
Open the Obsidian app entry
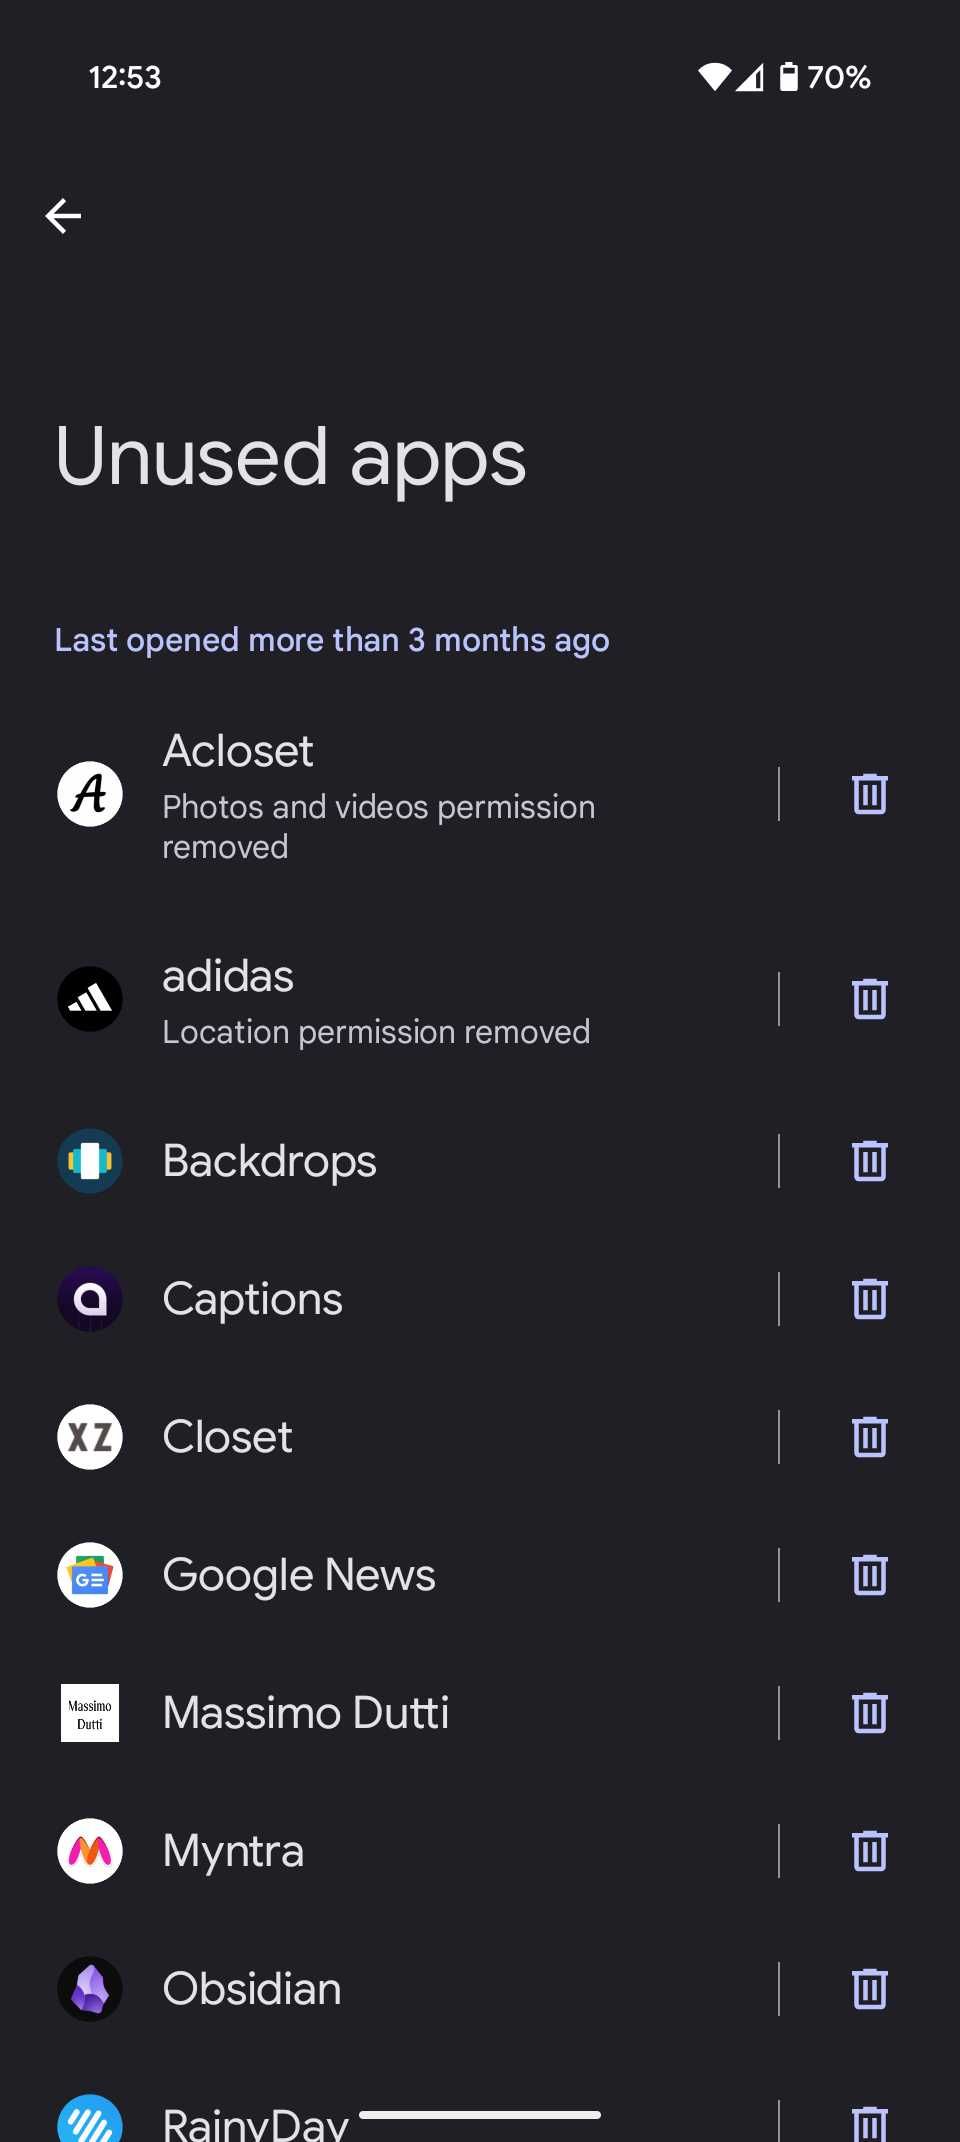tap(380, 1989)
